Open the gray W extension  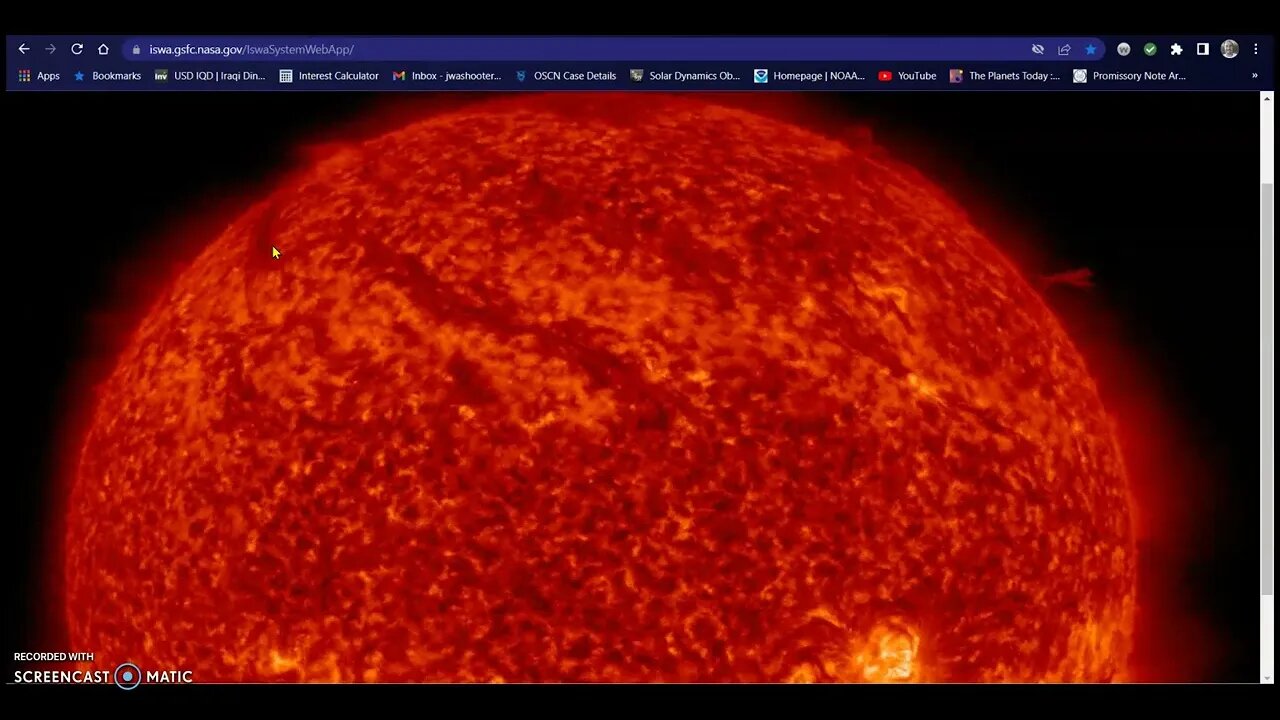pyautogui.click(x=1123, y=49)
